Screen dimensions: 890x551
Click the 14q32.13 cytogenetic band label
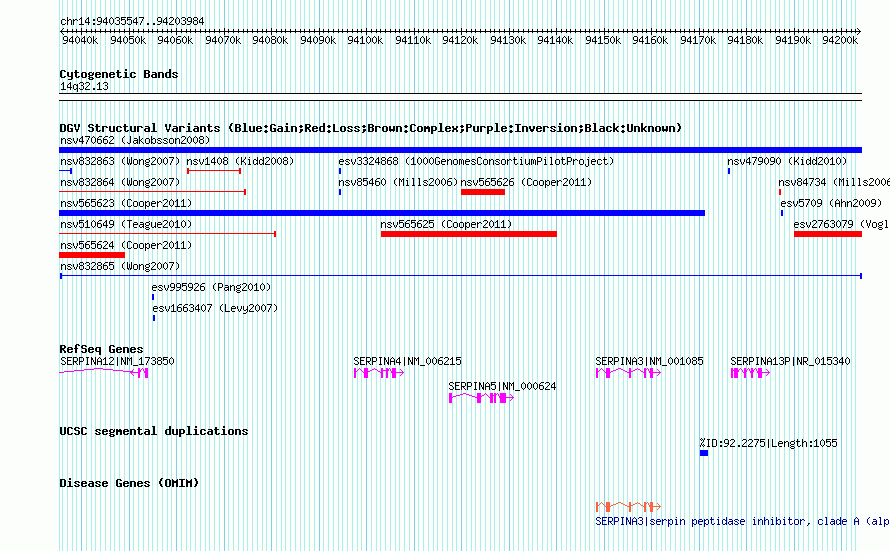[84, 86]
